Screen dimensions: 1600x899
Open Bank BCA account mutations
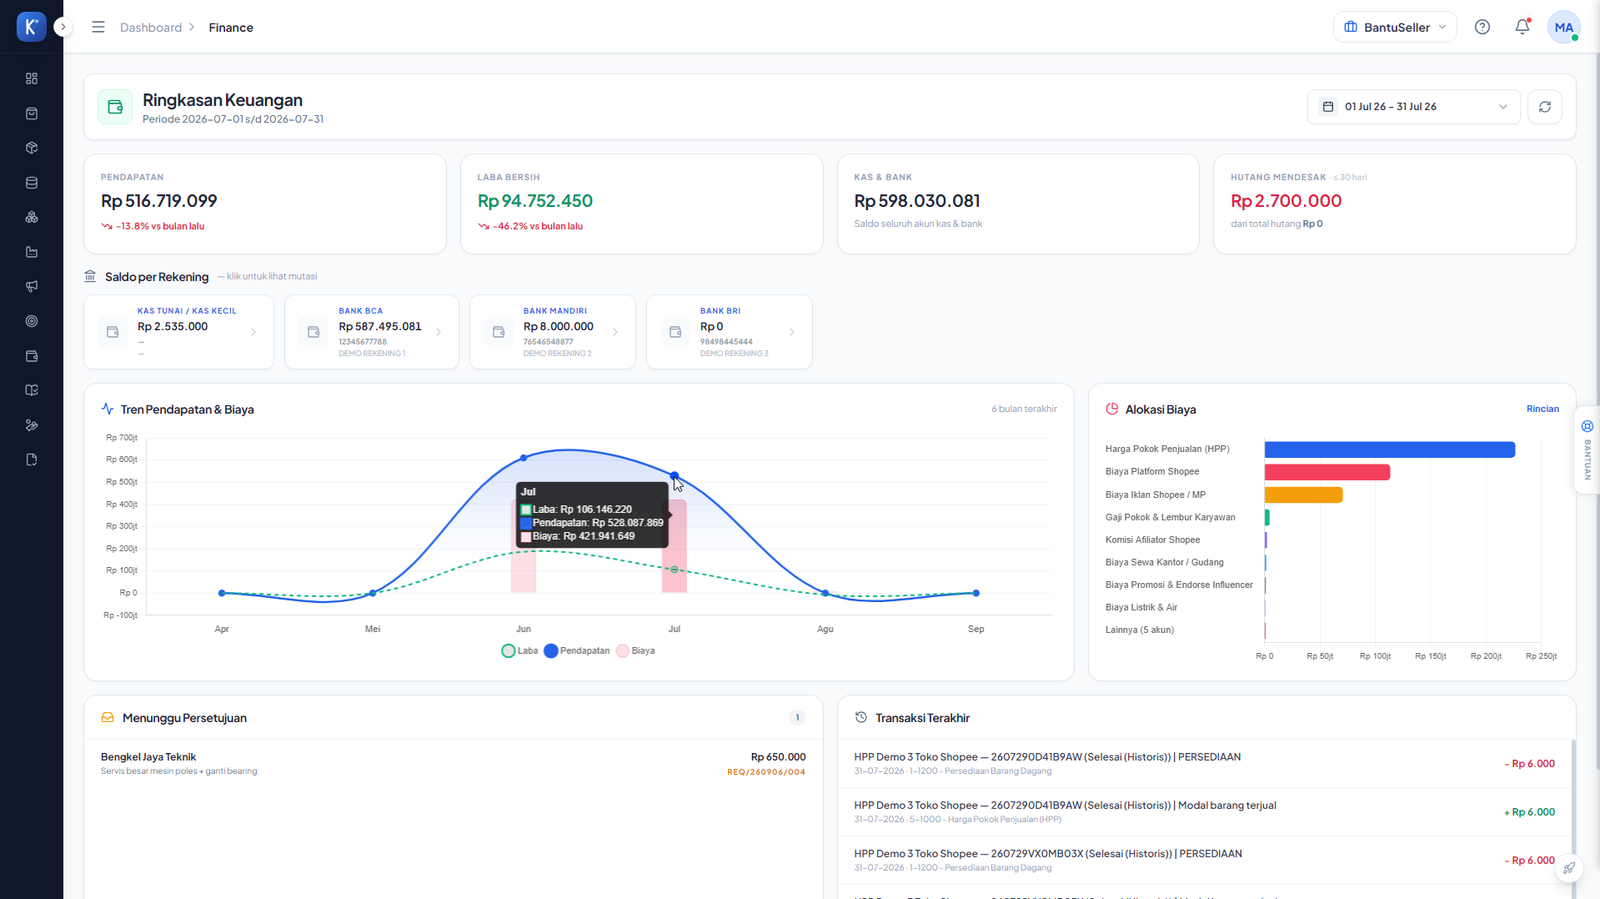[x=372, y=332]
